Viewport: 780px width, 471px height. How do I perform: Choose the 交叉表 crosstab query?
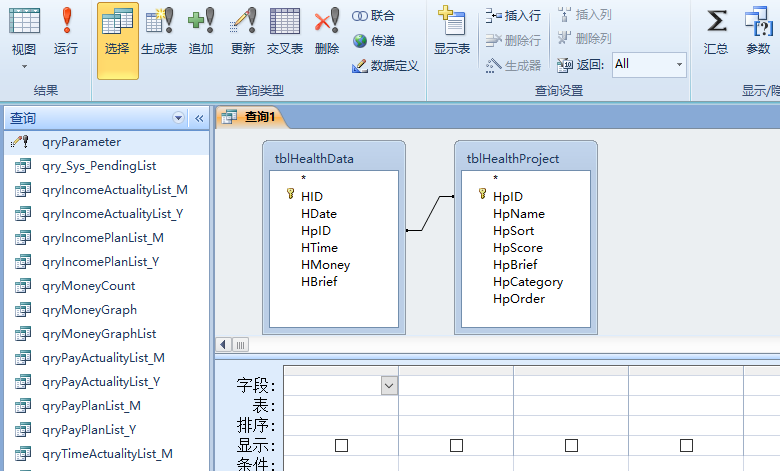click(285, 31)
